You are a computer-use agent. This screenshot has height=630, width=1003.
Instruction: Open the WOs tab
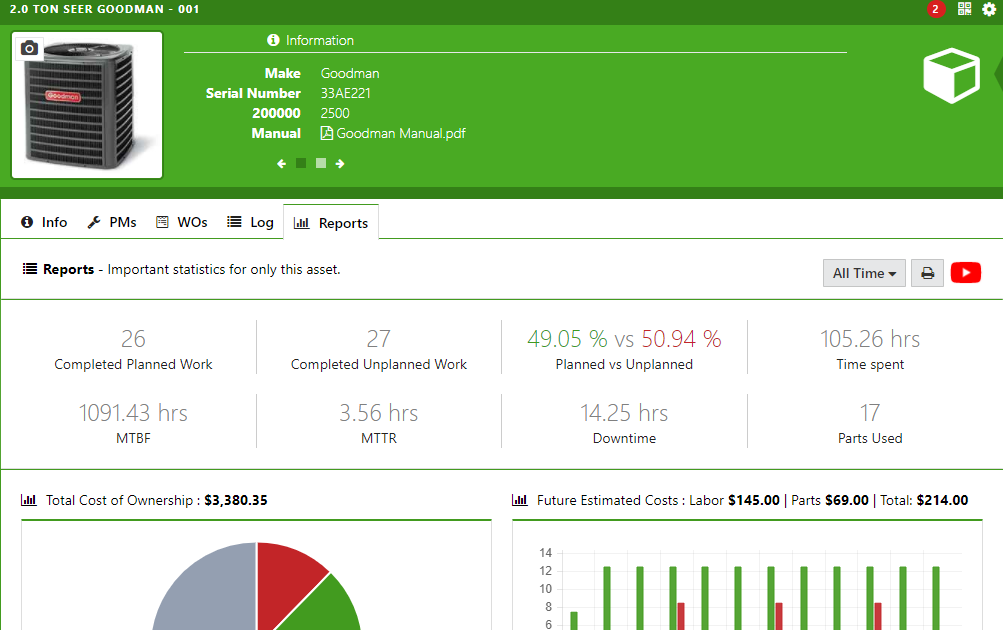click(182, 222)
